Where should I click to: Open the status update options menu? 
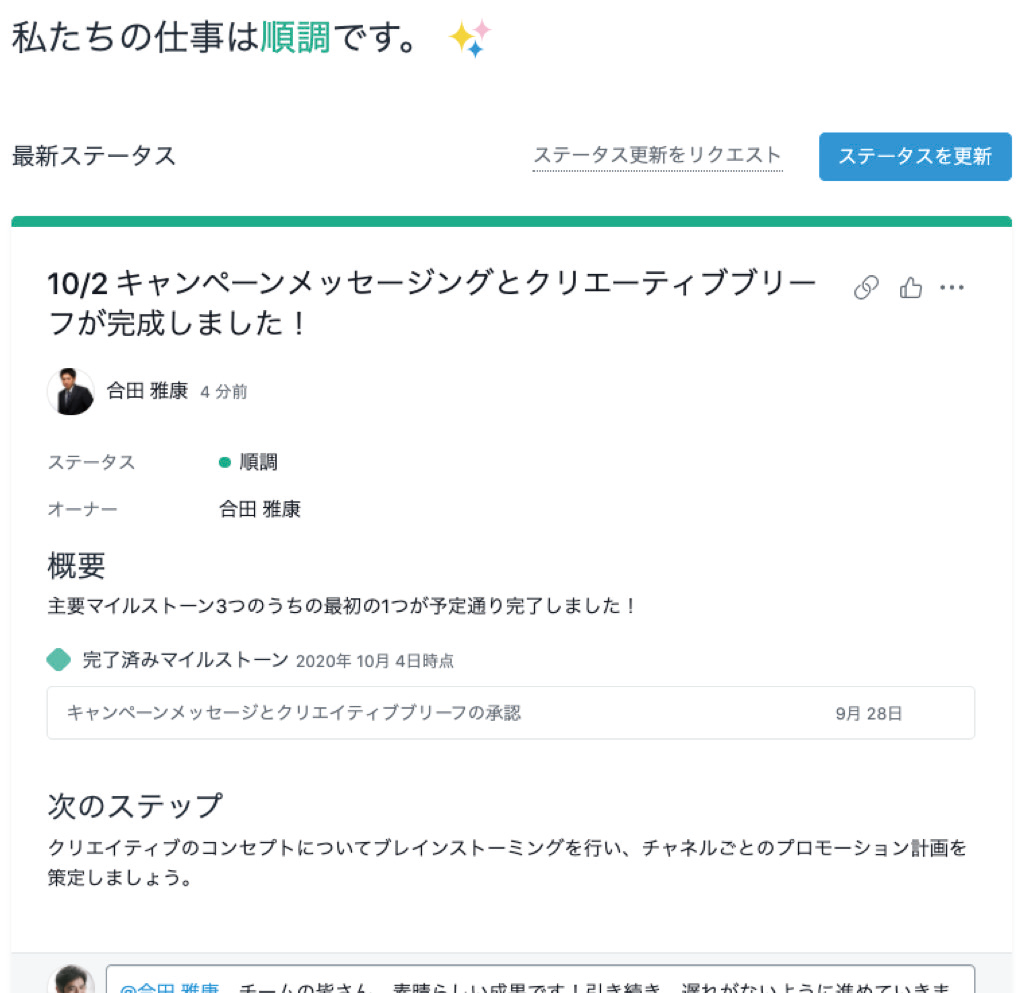(953, 287)
